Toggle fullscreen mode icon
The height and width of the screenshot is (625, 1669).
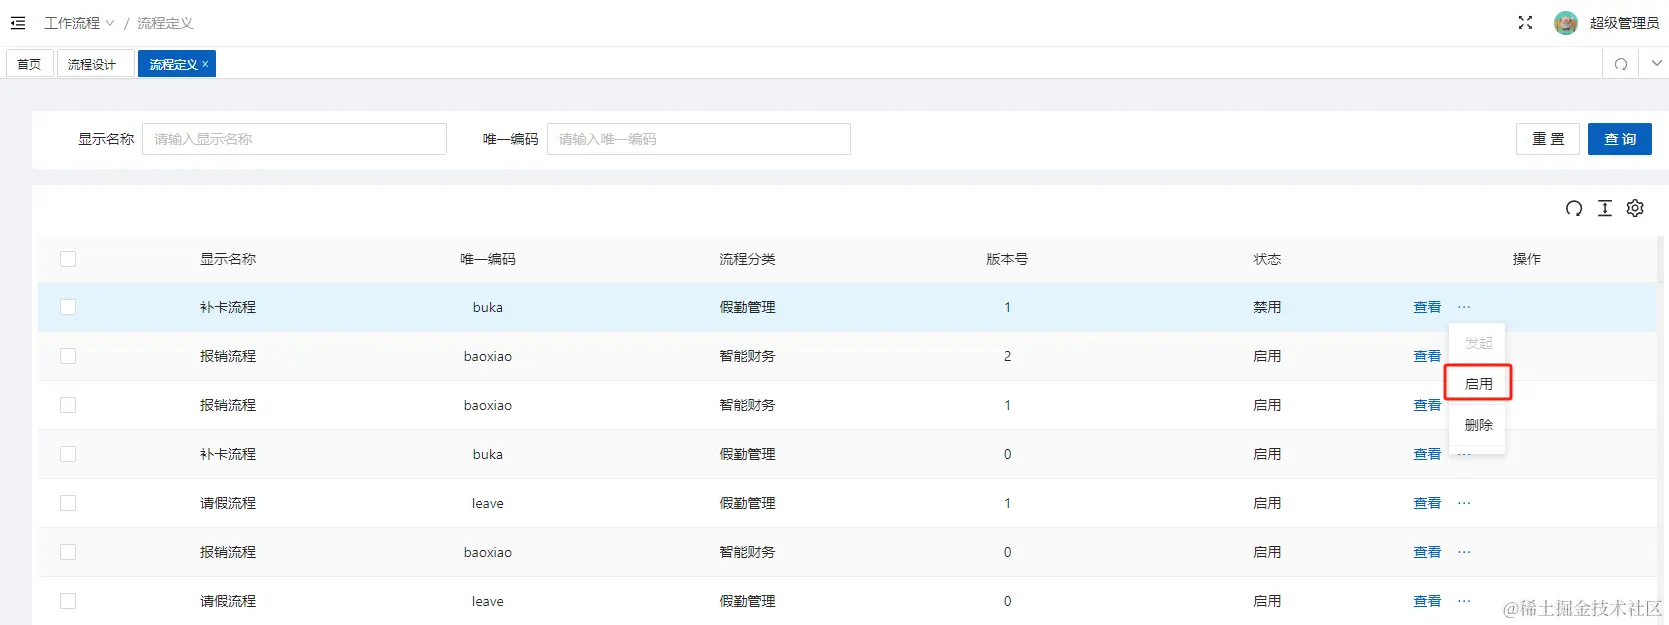click(1525, 23)
